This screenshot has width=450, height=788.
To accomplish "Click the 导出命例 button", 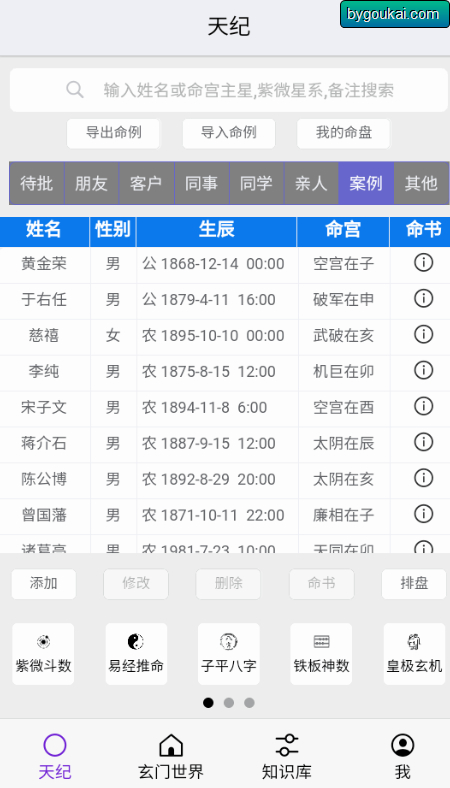I will click(113, 133).
